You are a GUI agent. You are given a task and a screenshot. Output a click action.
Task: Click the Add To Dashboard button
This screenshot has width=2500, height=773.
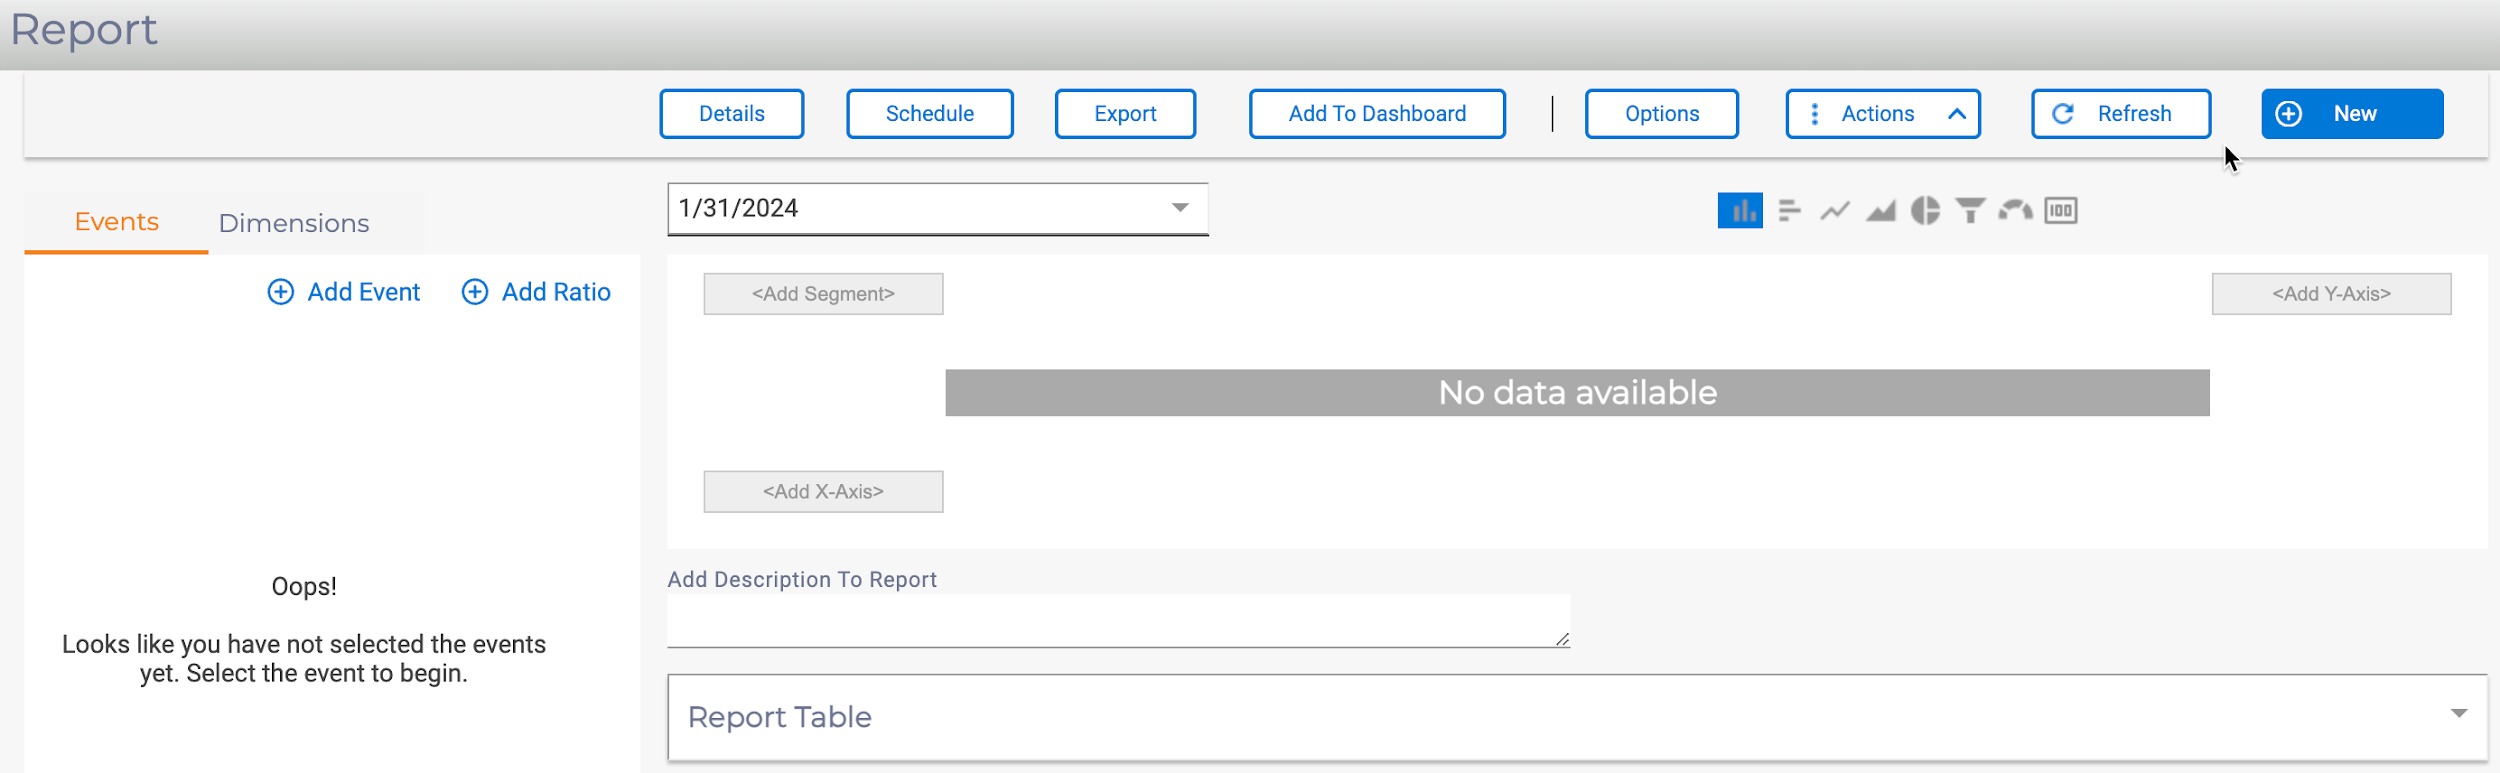click(x=1377, y=114)
